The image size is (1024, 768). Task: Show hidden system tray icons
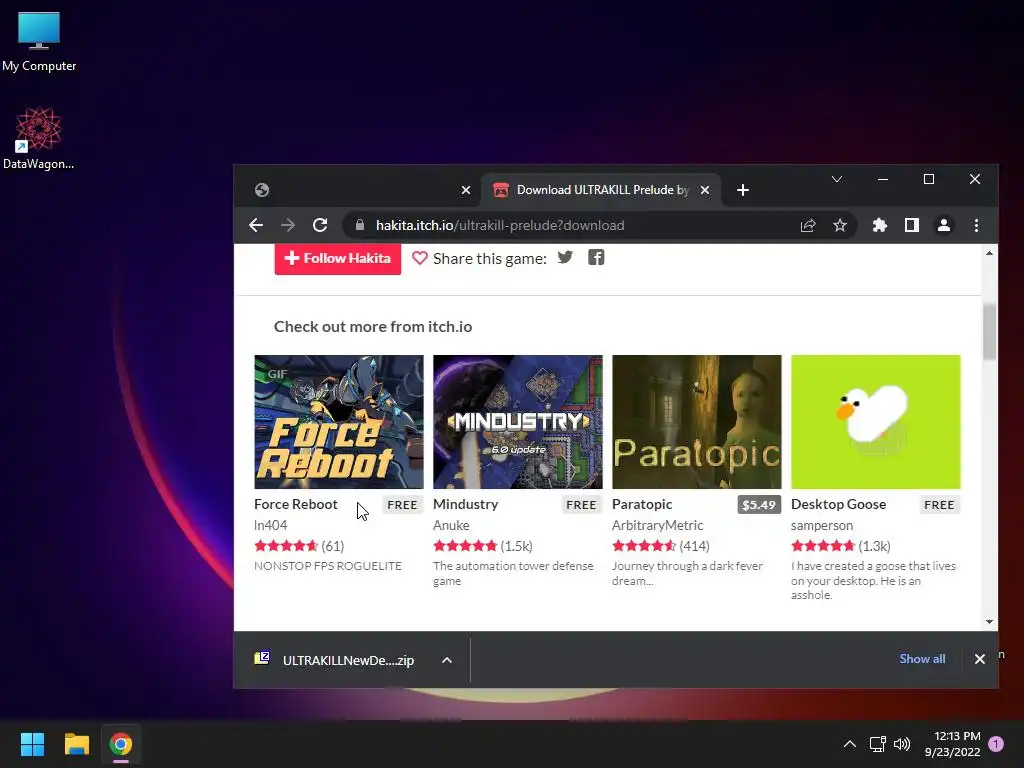[x=850, y=744]
